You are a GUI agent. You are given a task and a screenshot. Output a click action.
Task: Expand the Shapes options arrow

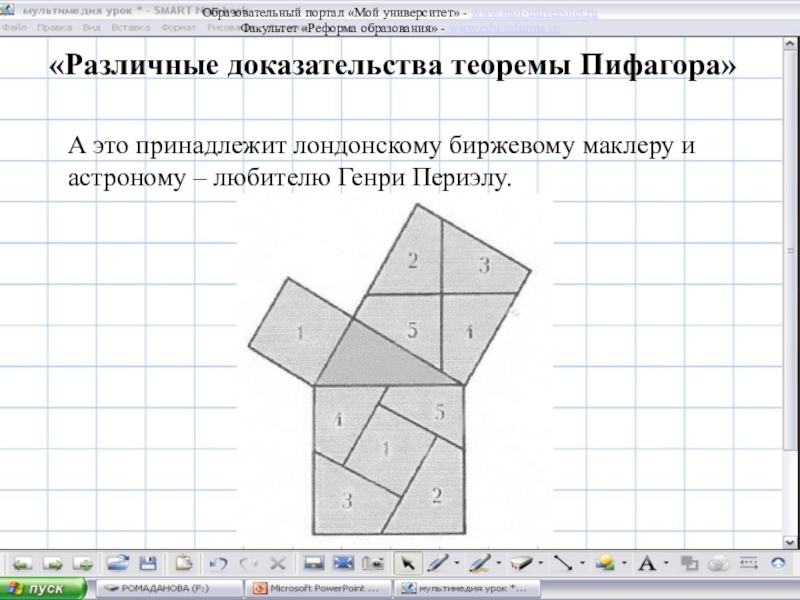624,563
